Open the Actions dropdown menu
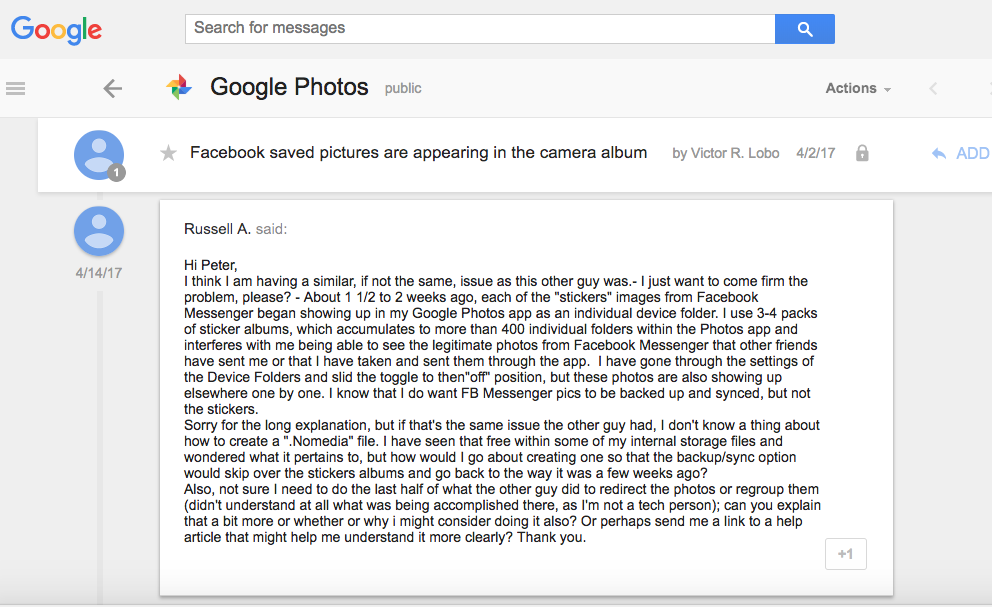The width and height of the screenshot is (992, 607). tap(857, 88)
